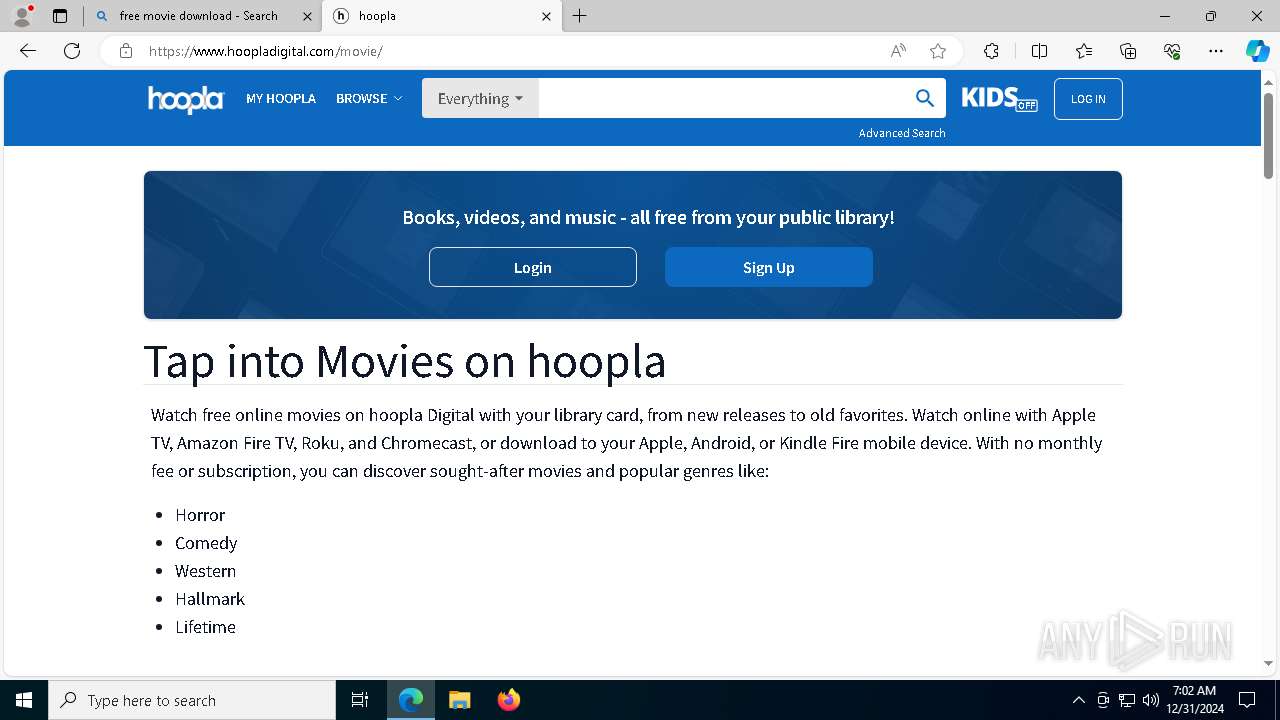Refresh the current page
This screenshot has height=720, width=1280.
click(x=72, y=51)
